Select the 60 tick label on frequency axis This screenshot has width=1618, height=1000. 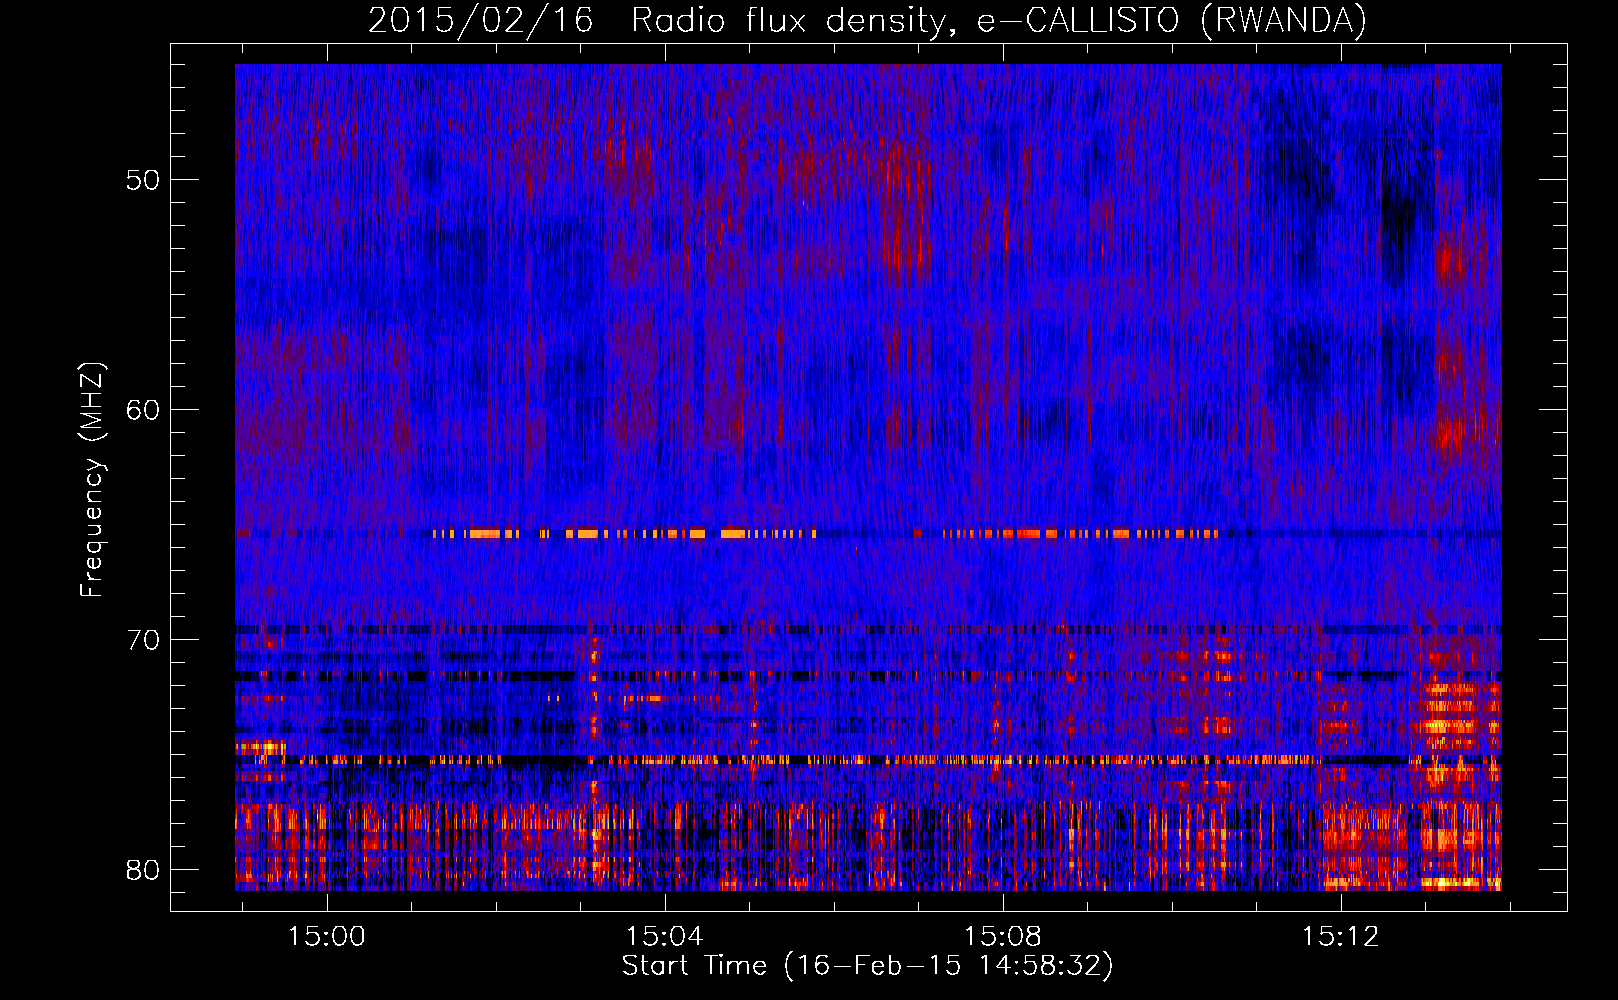tap(143, 410)
